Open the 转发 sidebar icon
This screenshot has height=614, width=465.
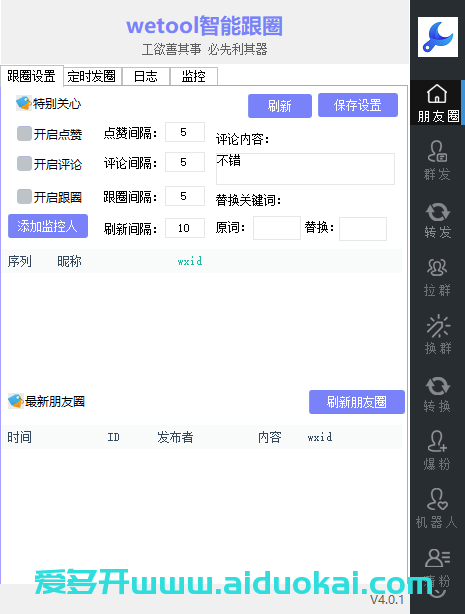pyautogui.click(x=438, y=212)
